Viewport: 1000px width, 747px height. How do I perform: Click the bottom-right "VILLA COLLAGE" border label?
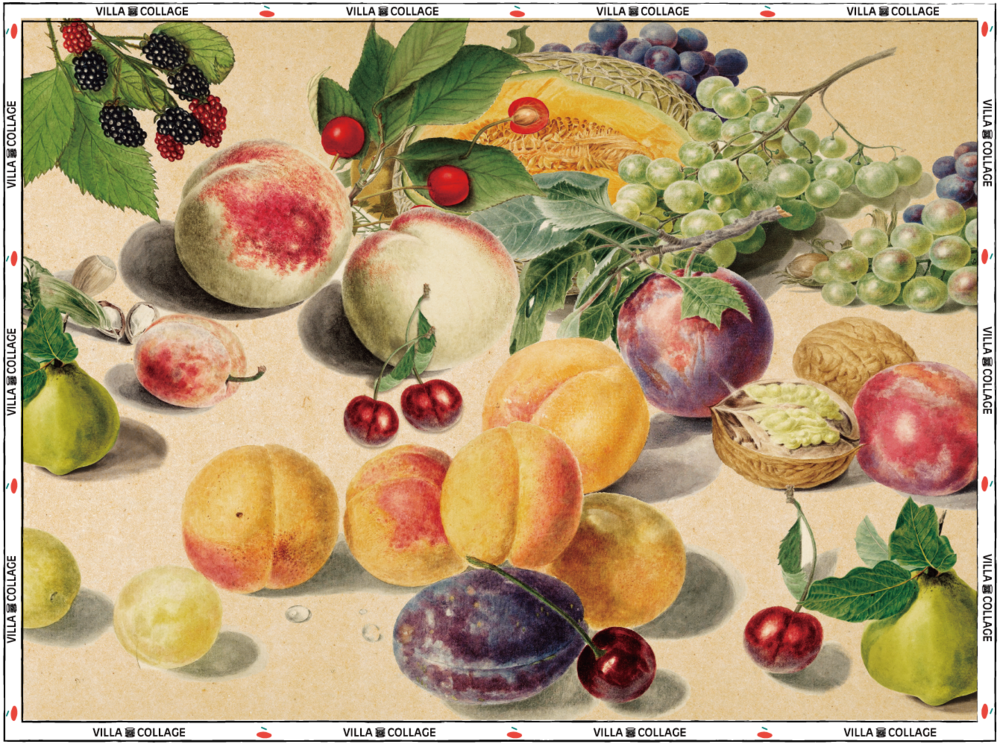pyautogui.click(x=892, y=733)
